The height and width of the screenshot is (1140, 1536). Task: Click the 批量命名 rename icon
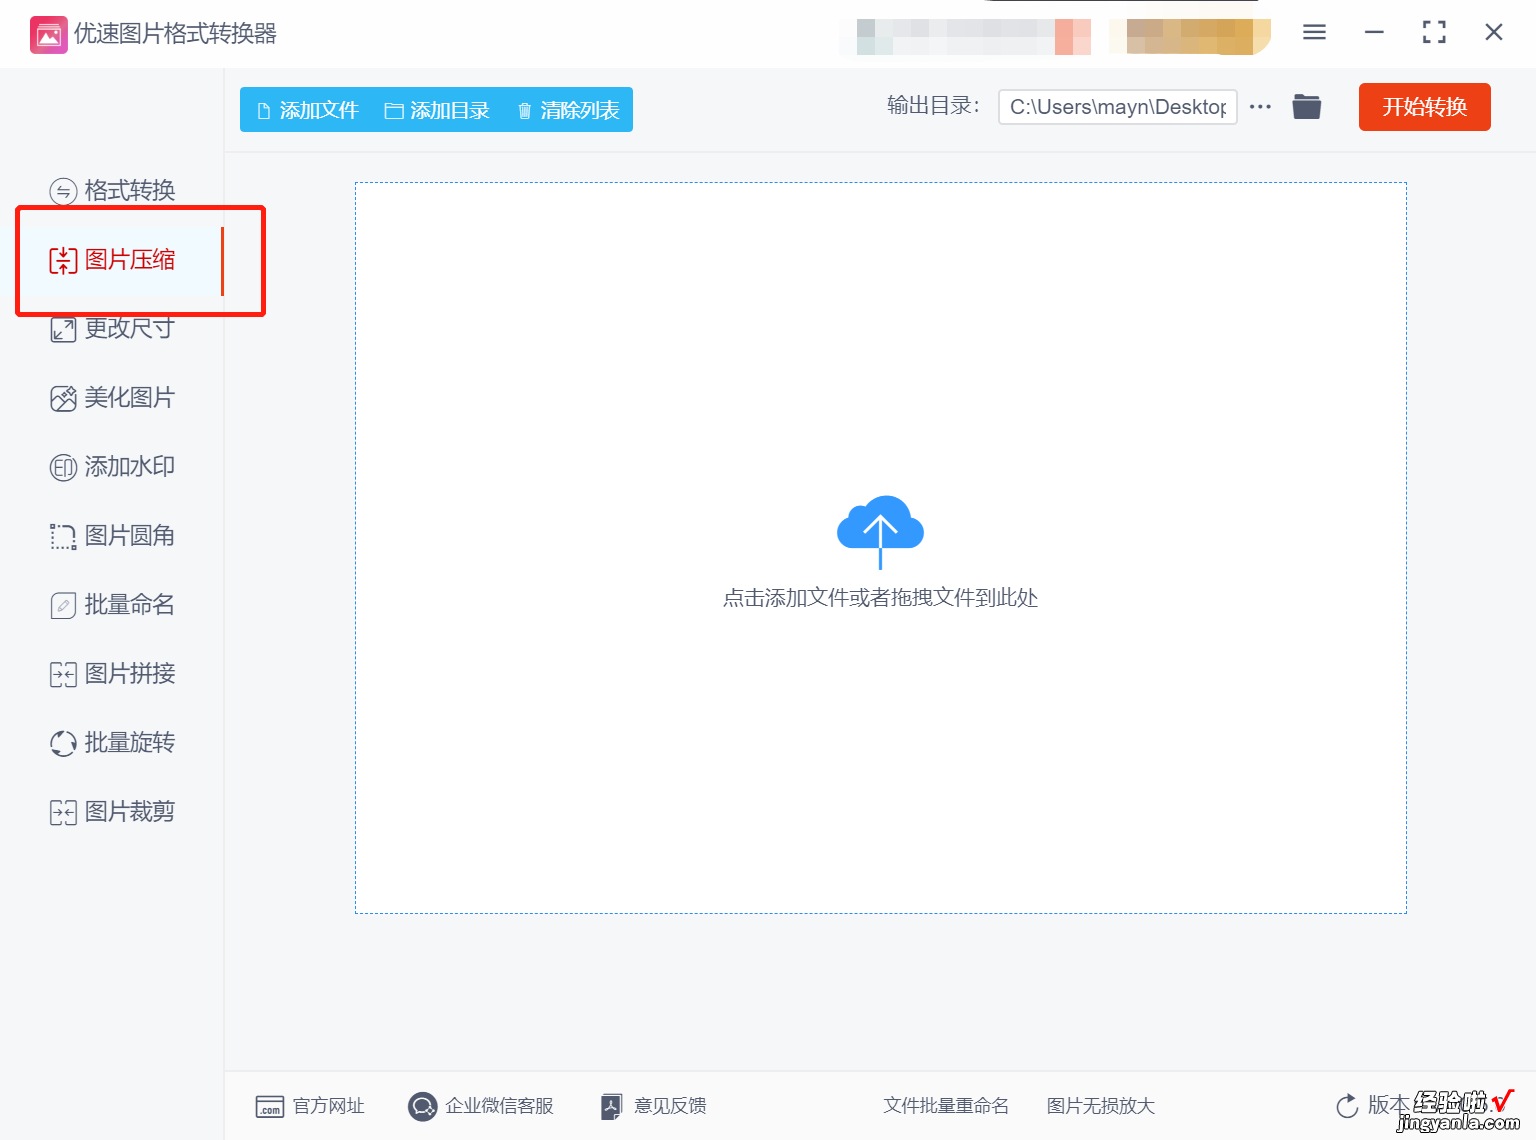point(63,606)
